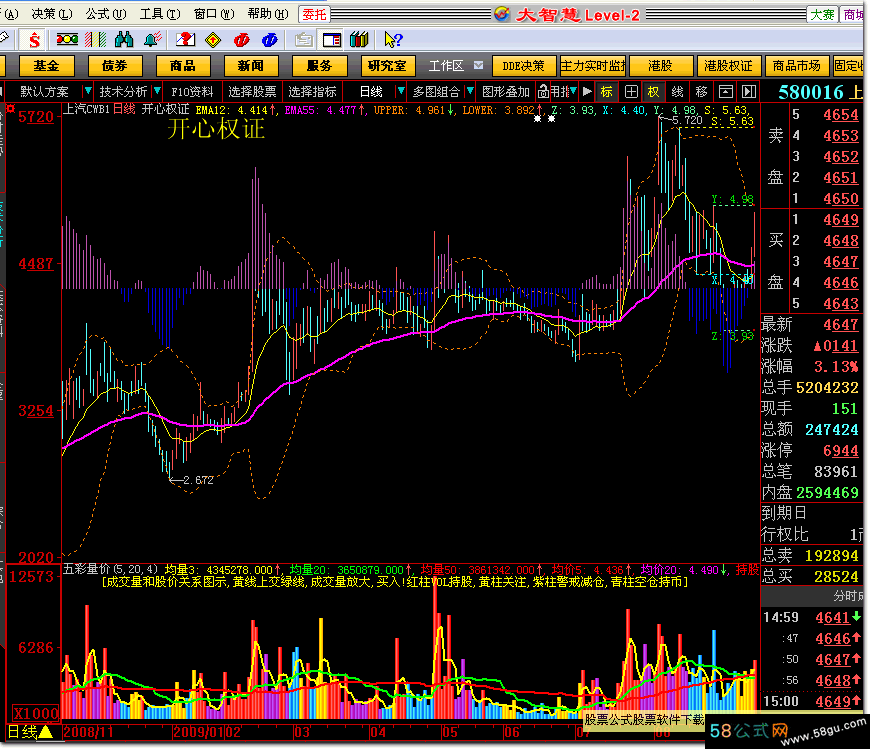Open the 日线 period dropdown arrow
Viewport: 870px width, 749px height.
click(401, 91)
